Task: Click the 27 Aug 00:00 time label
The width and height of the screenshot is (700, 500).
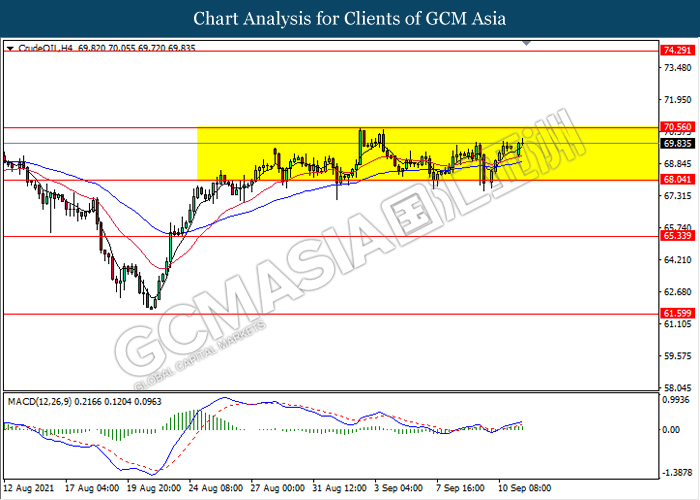Action: [x=278, y=488]
